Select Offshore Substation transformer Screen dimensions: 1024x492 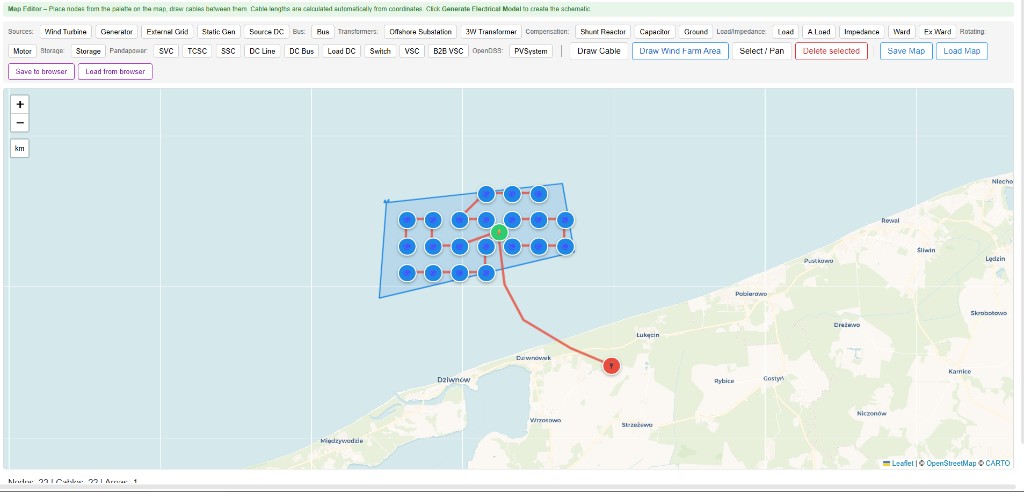(420, 31)
